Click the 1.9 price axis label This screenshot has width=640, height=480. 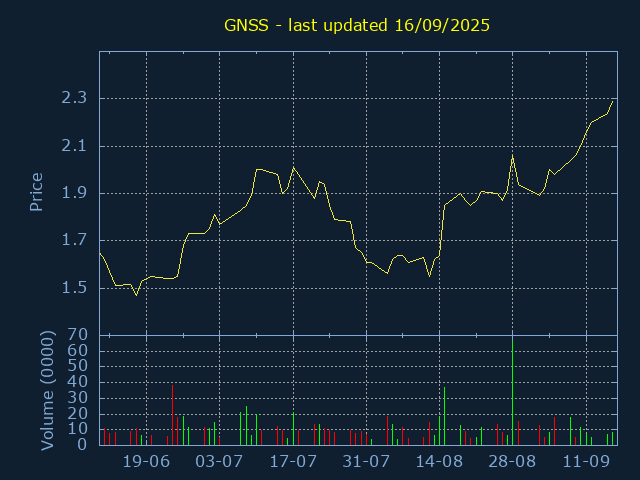point(74,193)
